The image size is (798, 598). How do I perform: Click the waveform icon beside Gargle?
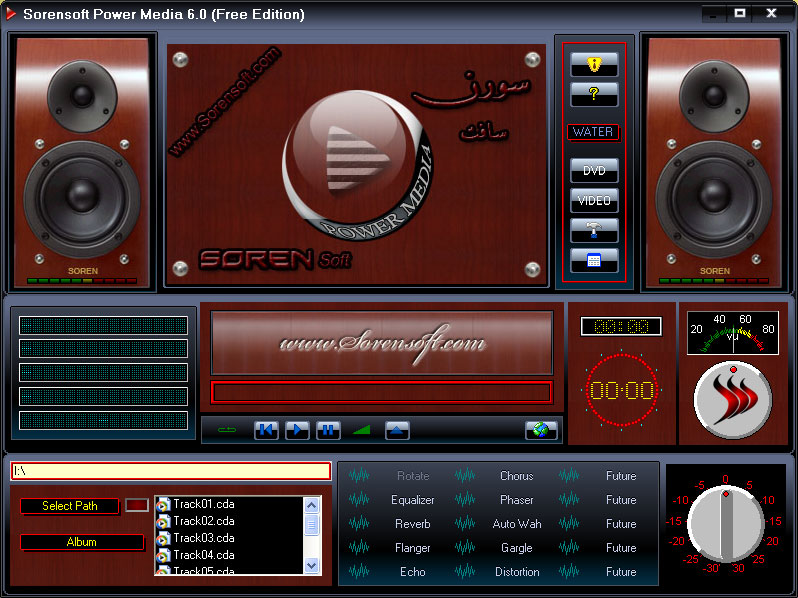[465, 548]
